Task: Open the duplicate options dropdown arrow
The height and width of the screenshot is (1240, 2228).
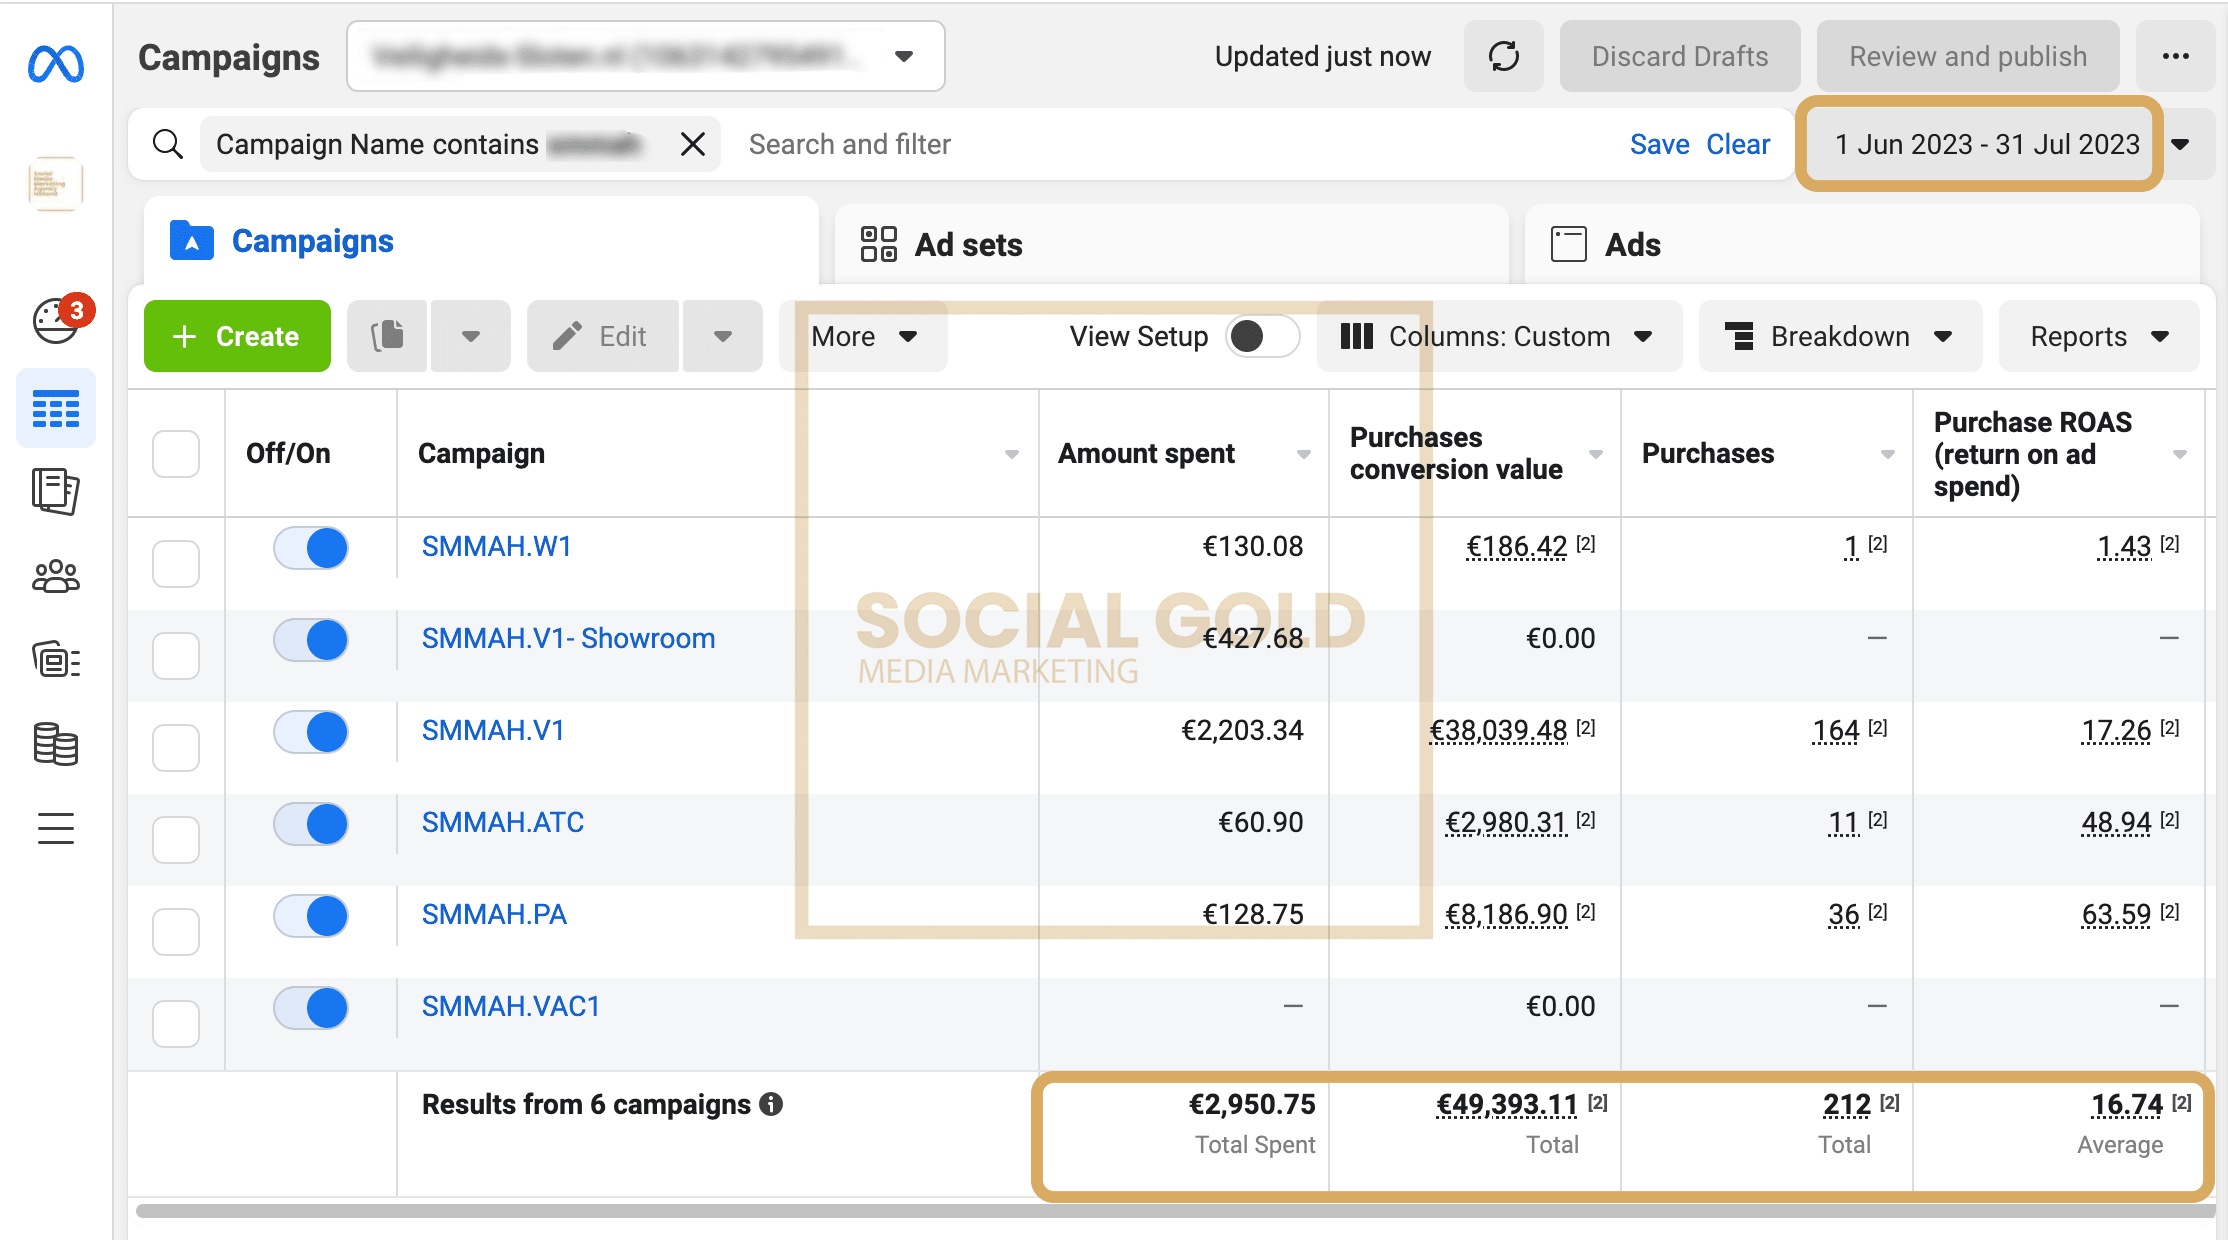Action: coord(471,336)
